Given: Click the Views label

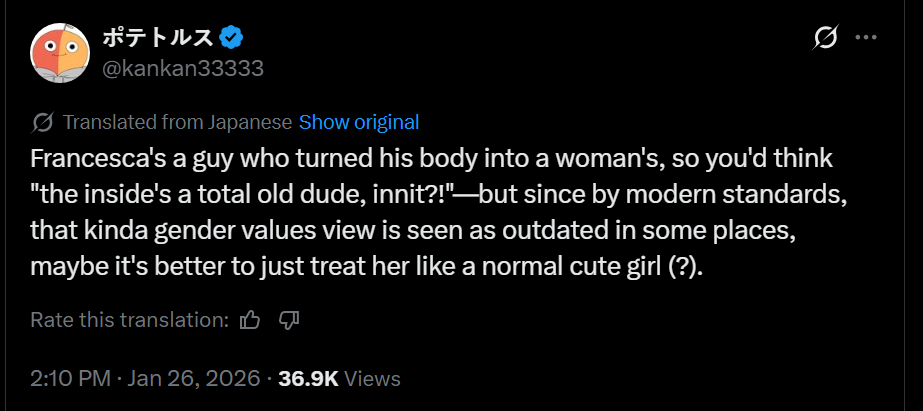Looking at the screenshot, I should tap(372, 379).
